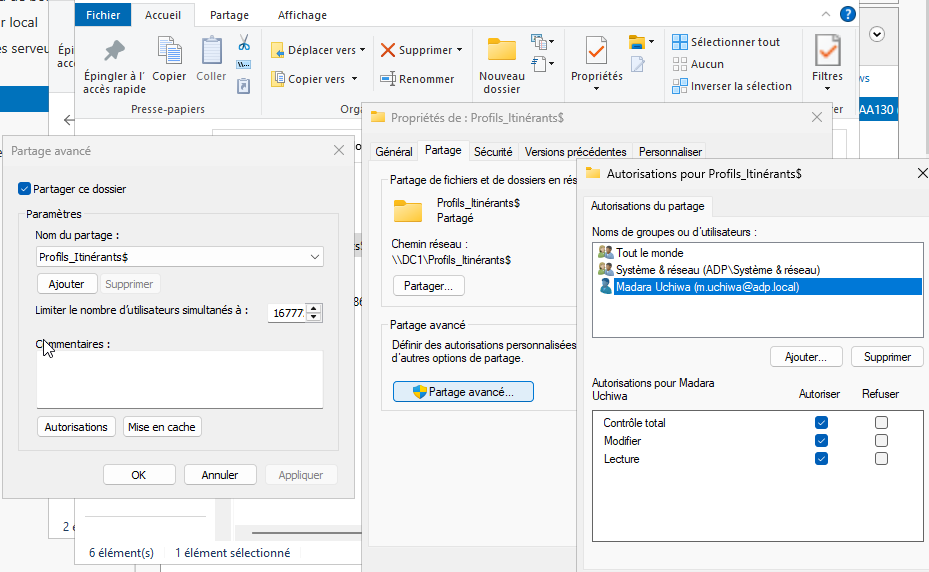Click the red X Supprimer icon
This screenshot has height=572, width=929.
click(388, 50)
